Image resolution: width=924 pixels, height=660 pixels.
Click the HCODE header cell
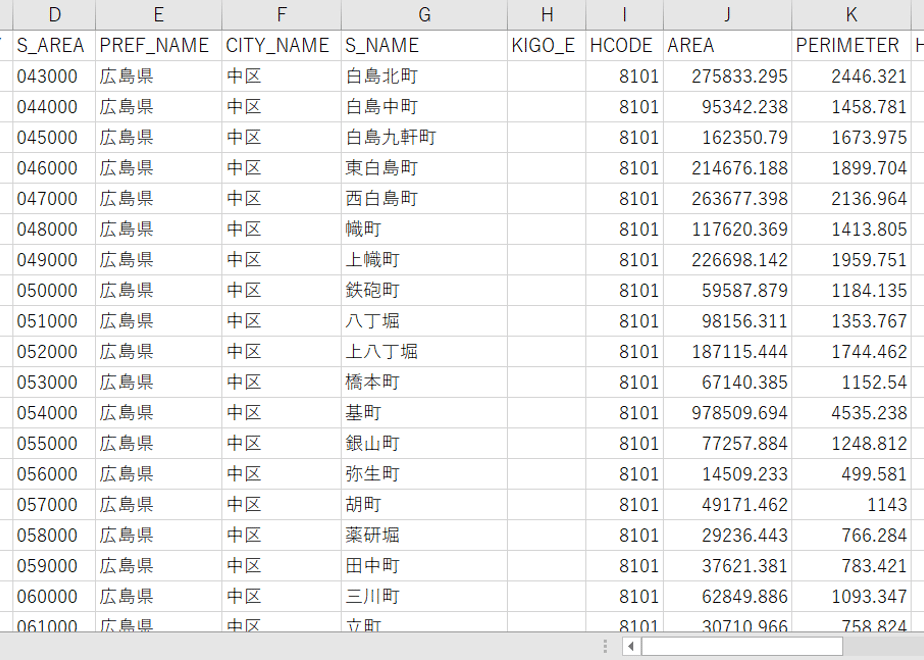pos(625,45)
